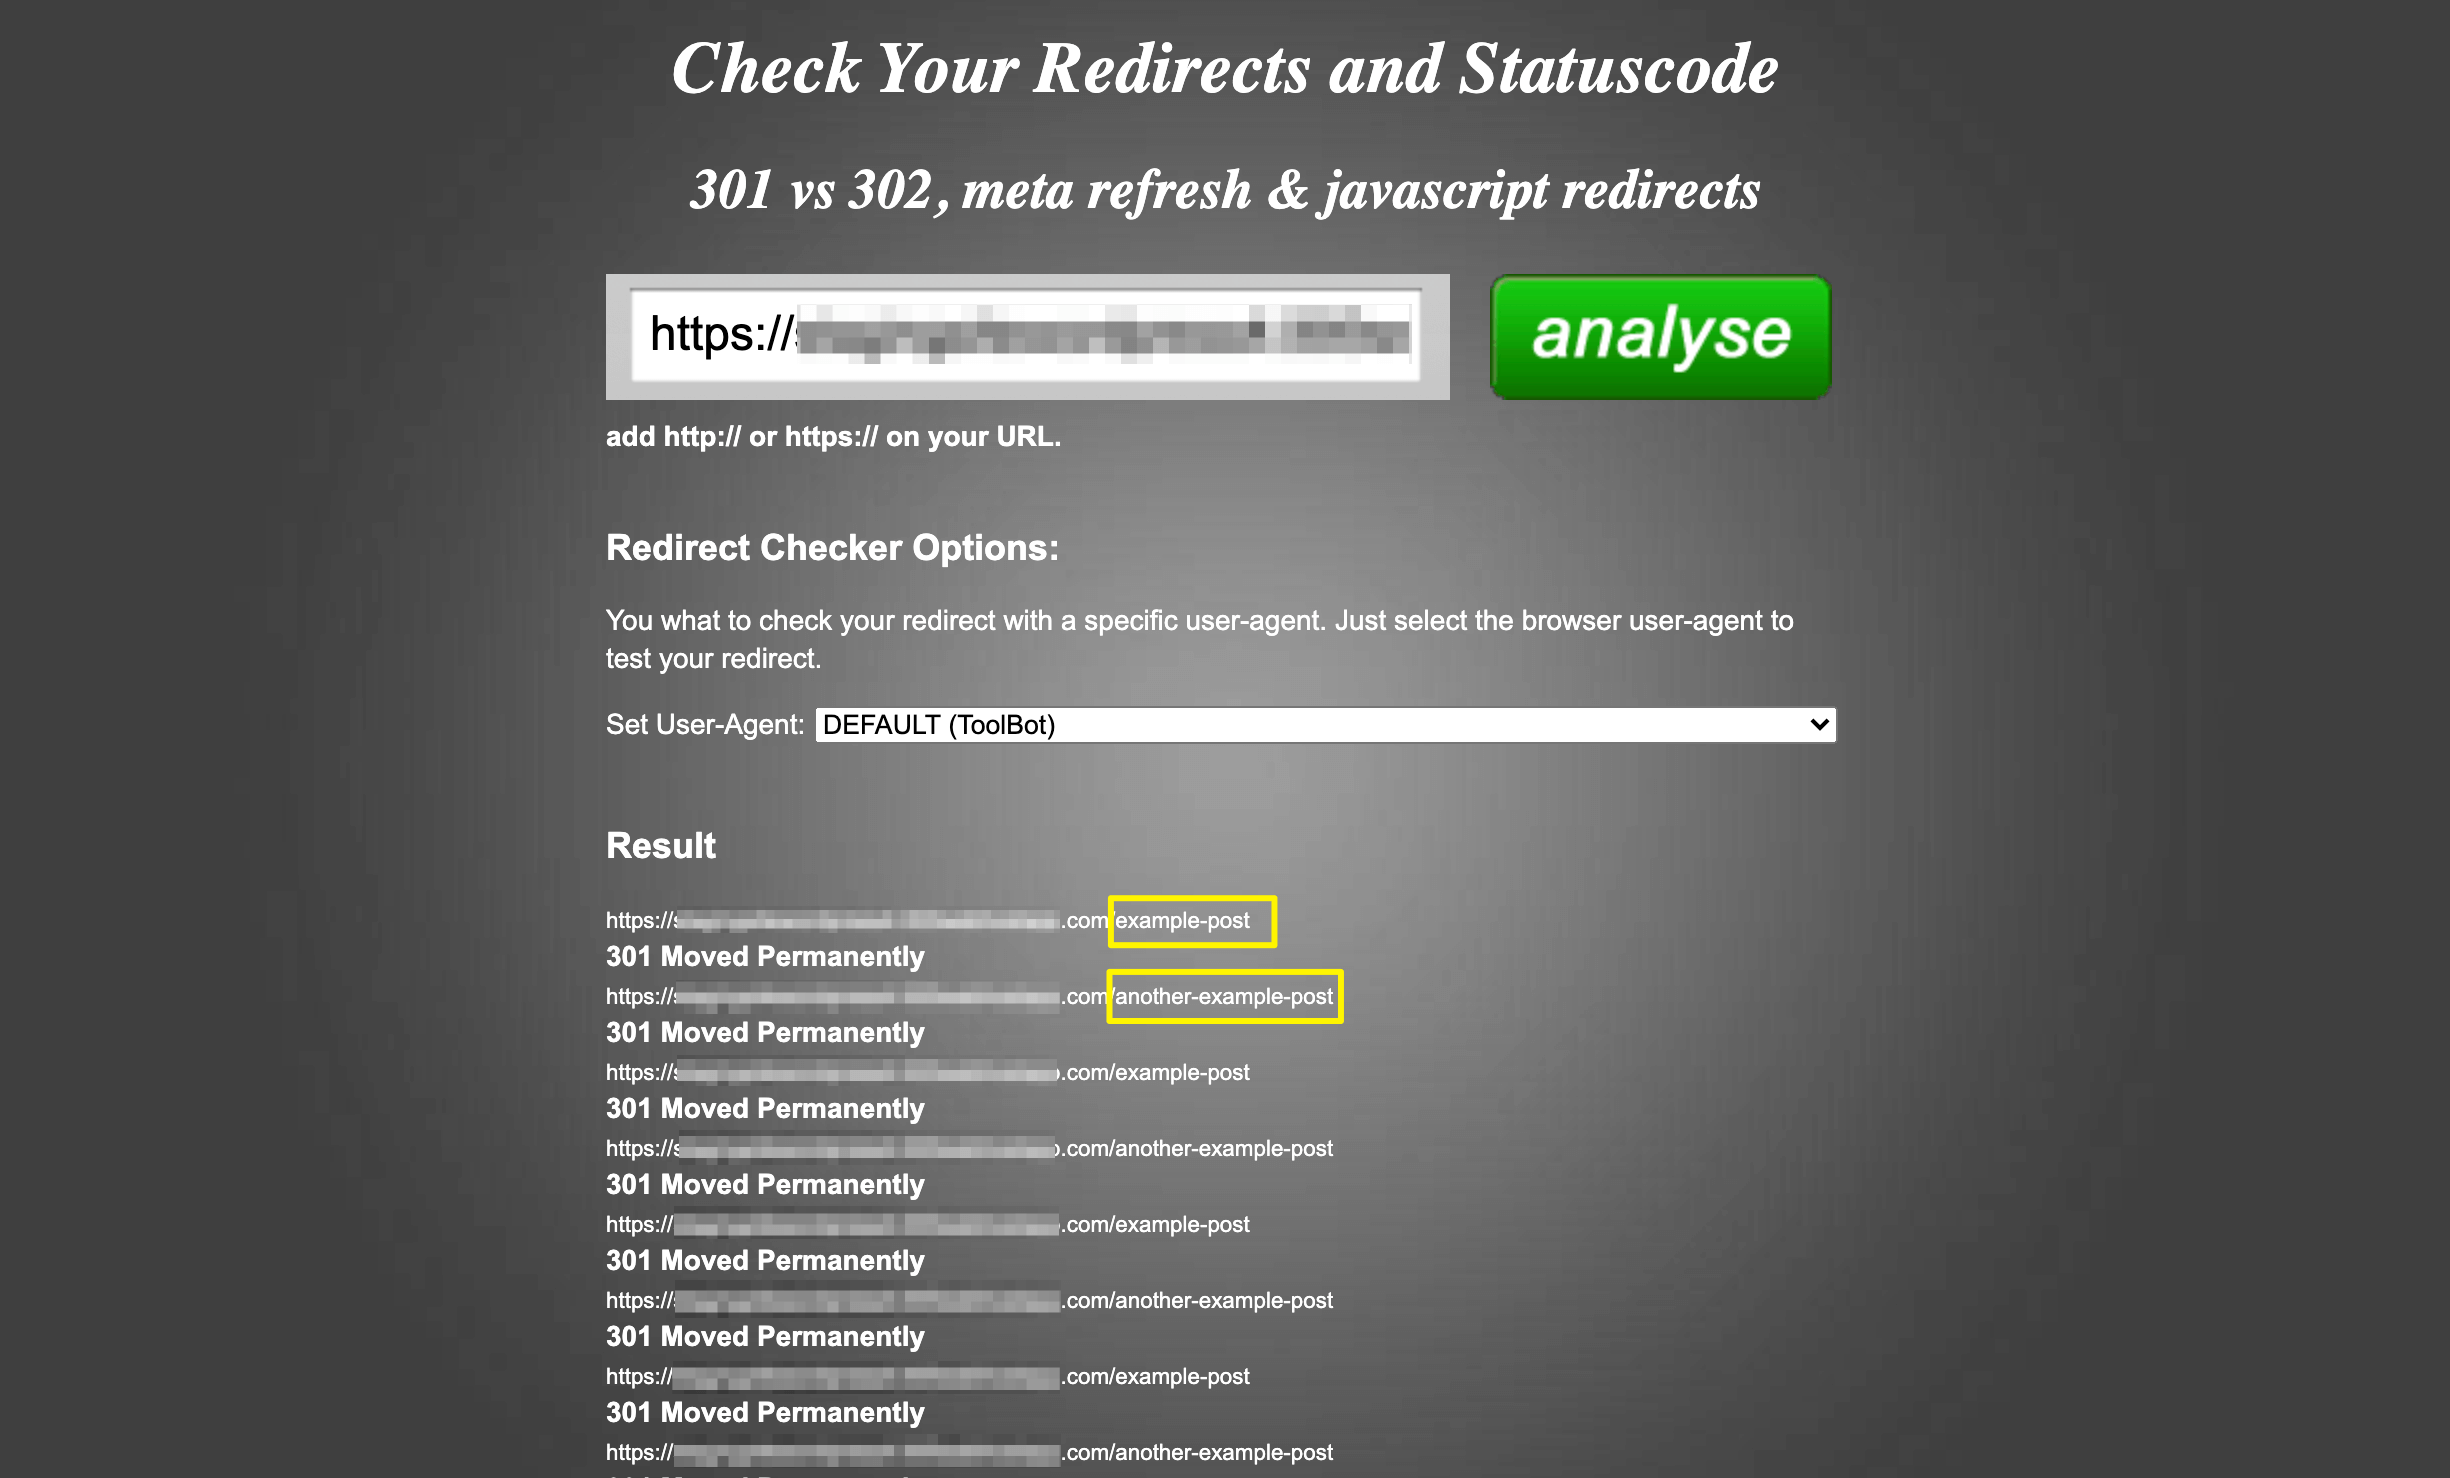This screenshot has width=2450, height=1478.
Task: Click the first 301 Moved Permanently result
Action: click(765, 955)
